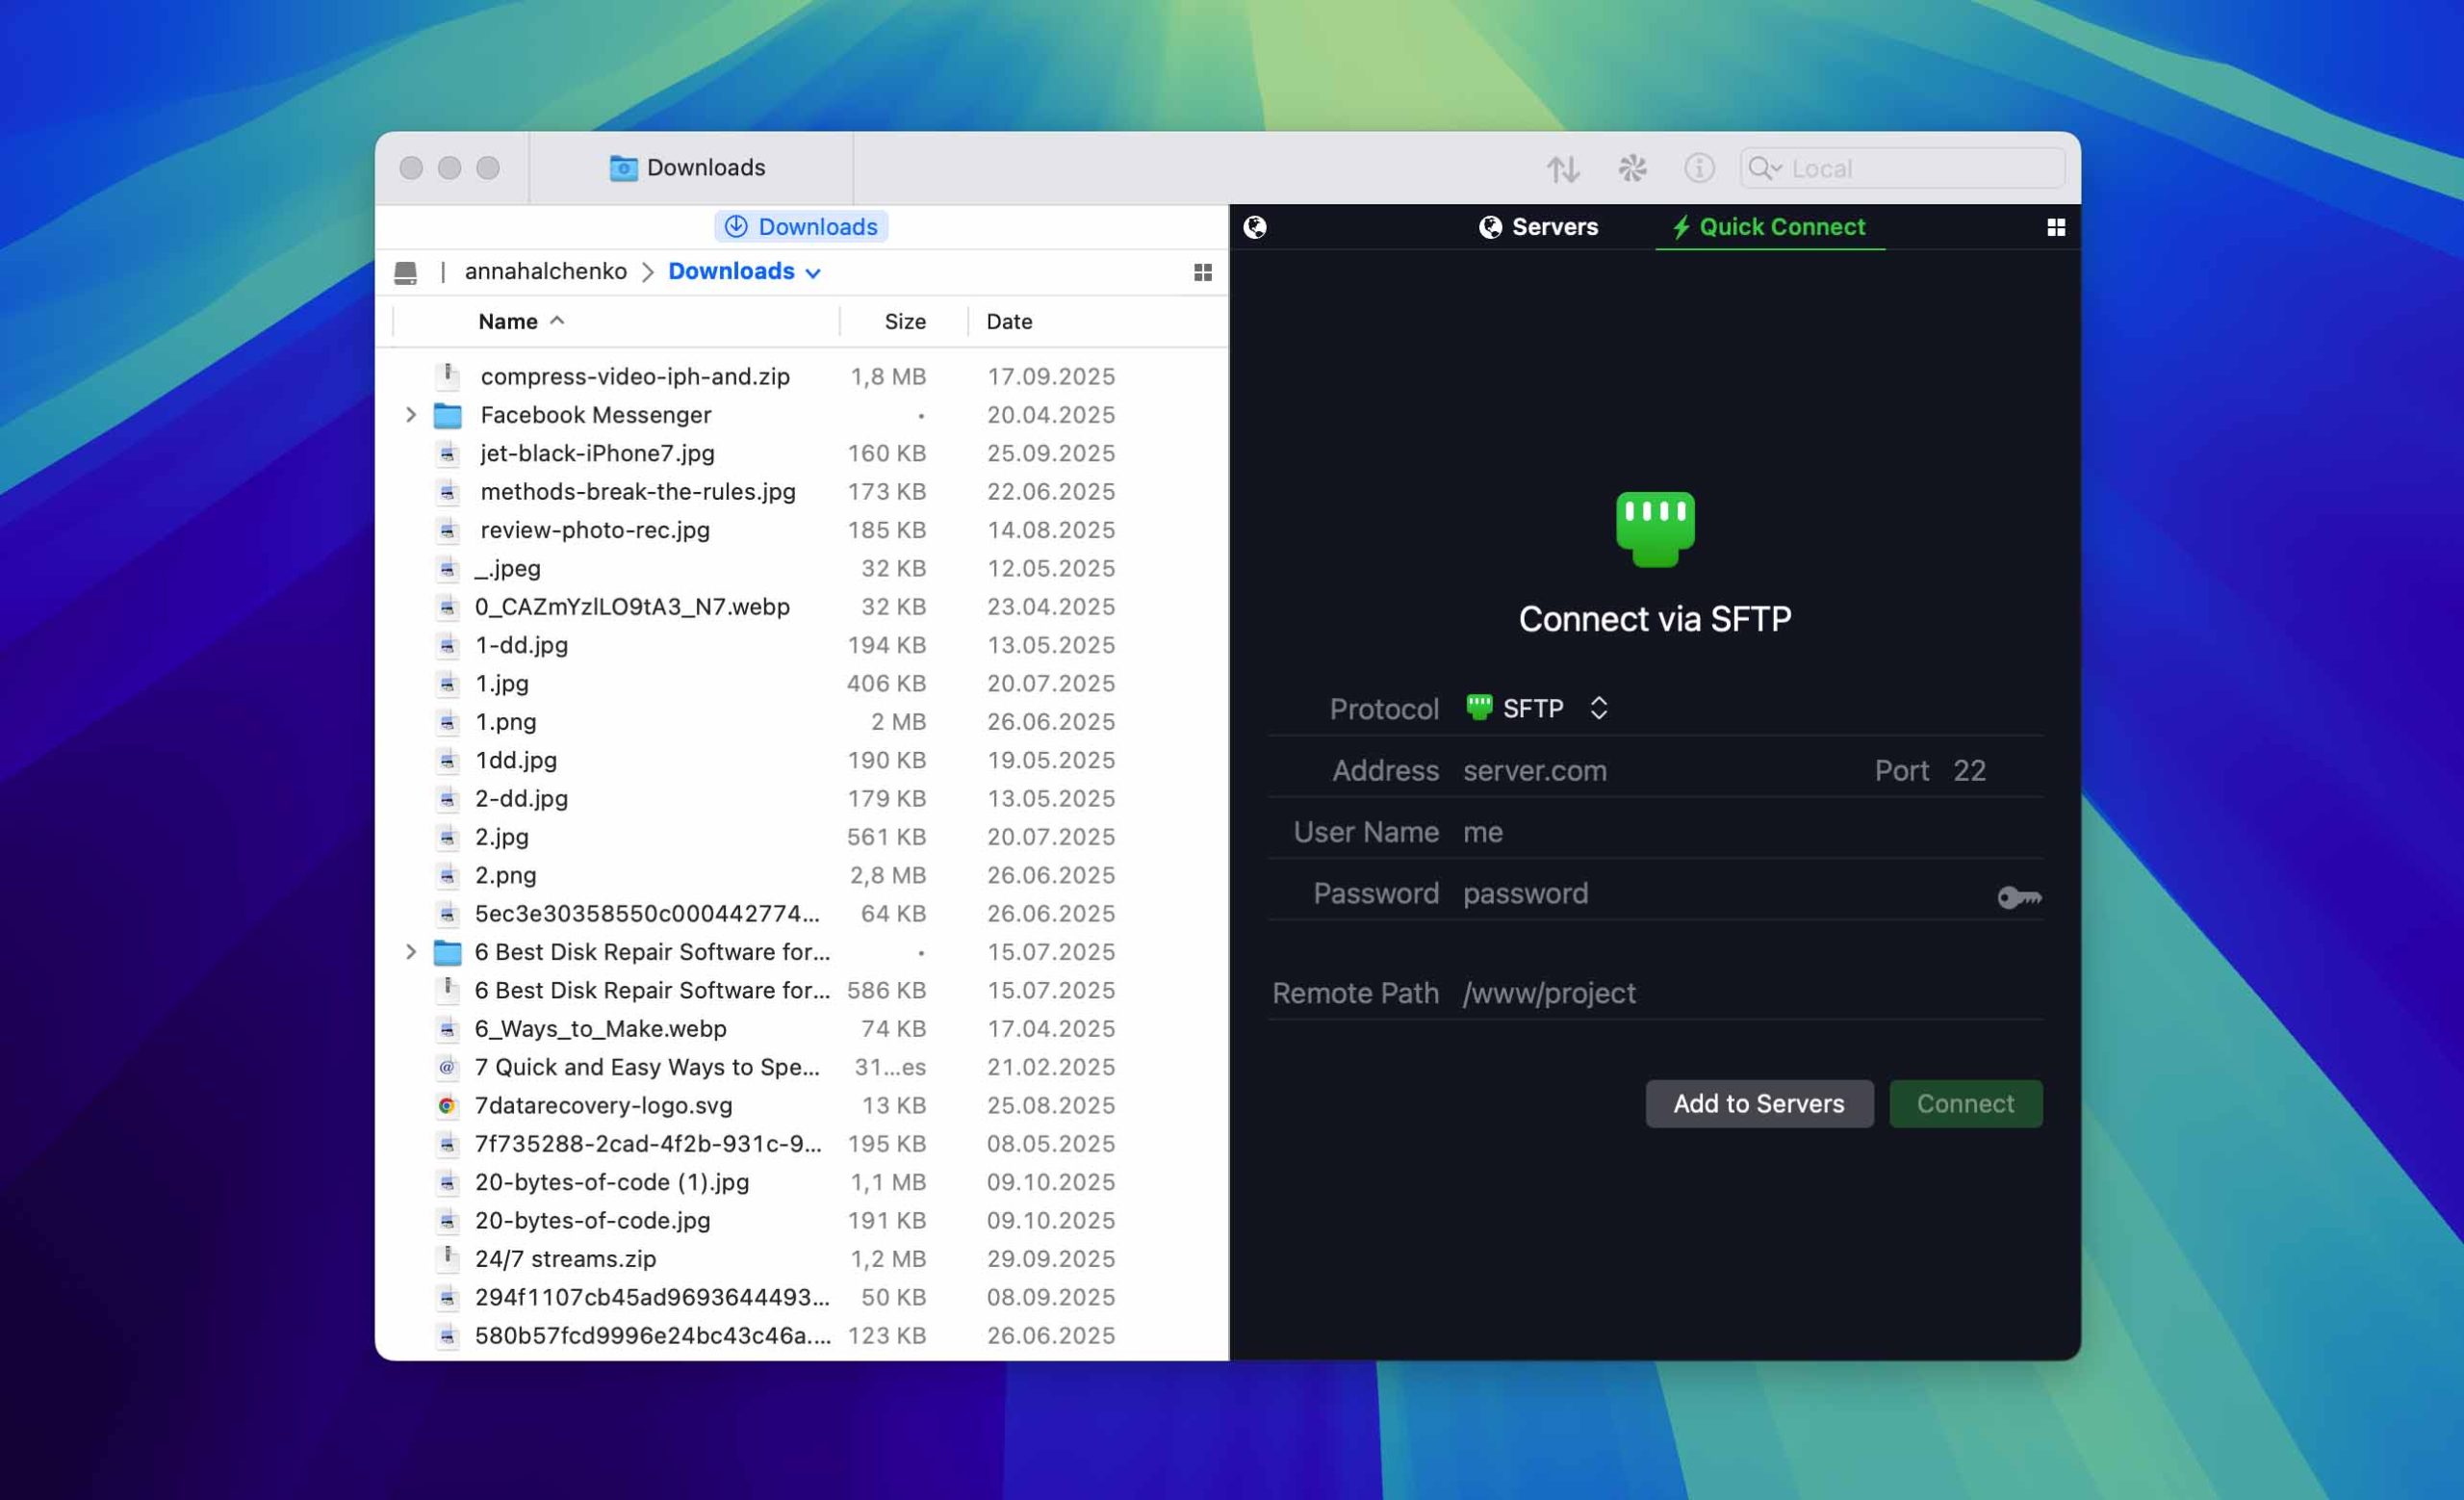The height and width of the screenshot is (1500, 2464).
Task: Click the activity spinner icon in toolbar
Action: [1632, 168]
